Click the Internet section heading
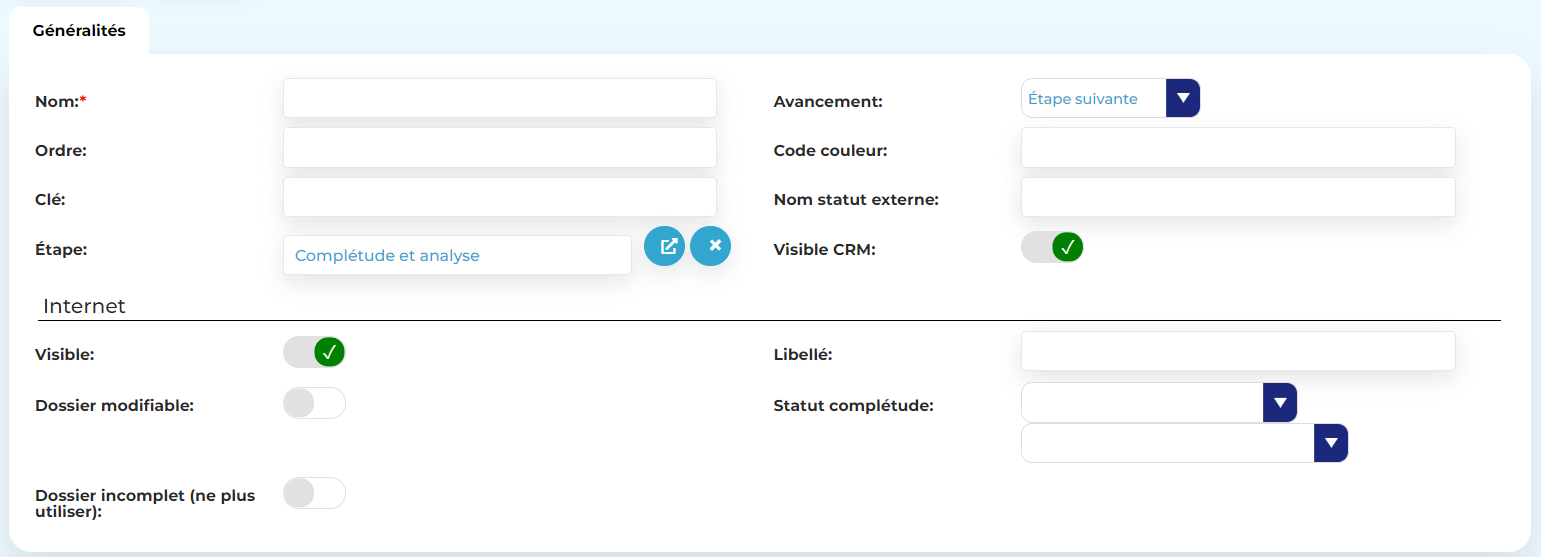This screenshot has height=557, width=1541. 84,306
